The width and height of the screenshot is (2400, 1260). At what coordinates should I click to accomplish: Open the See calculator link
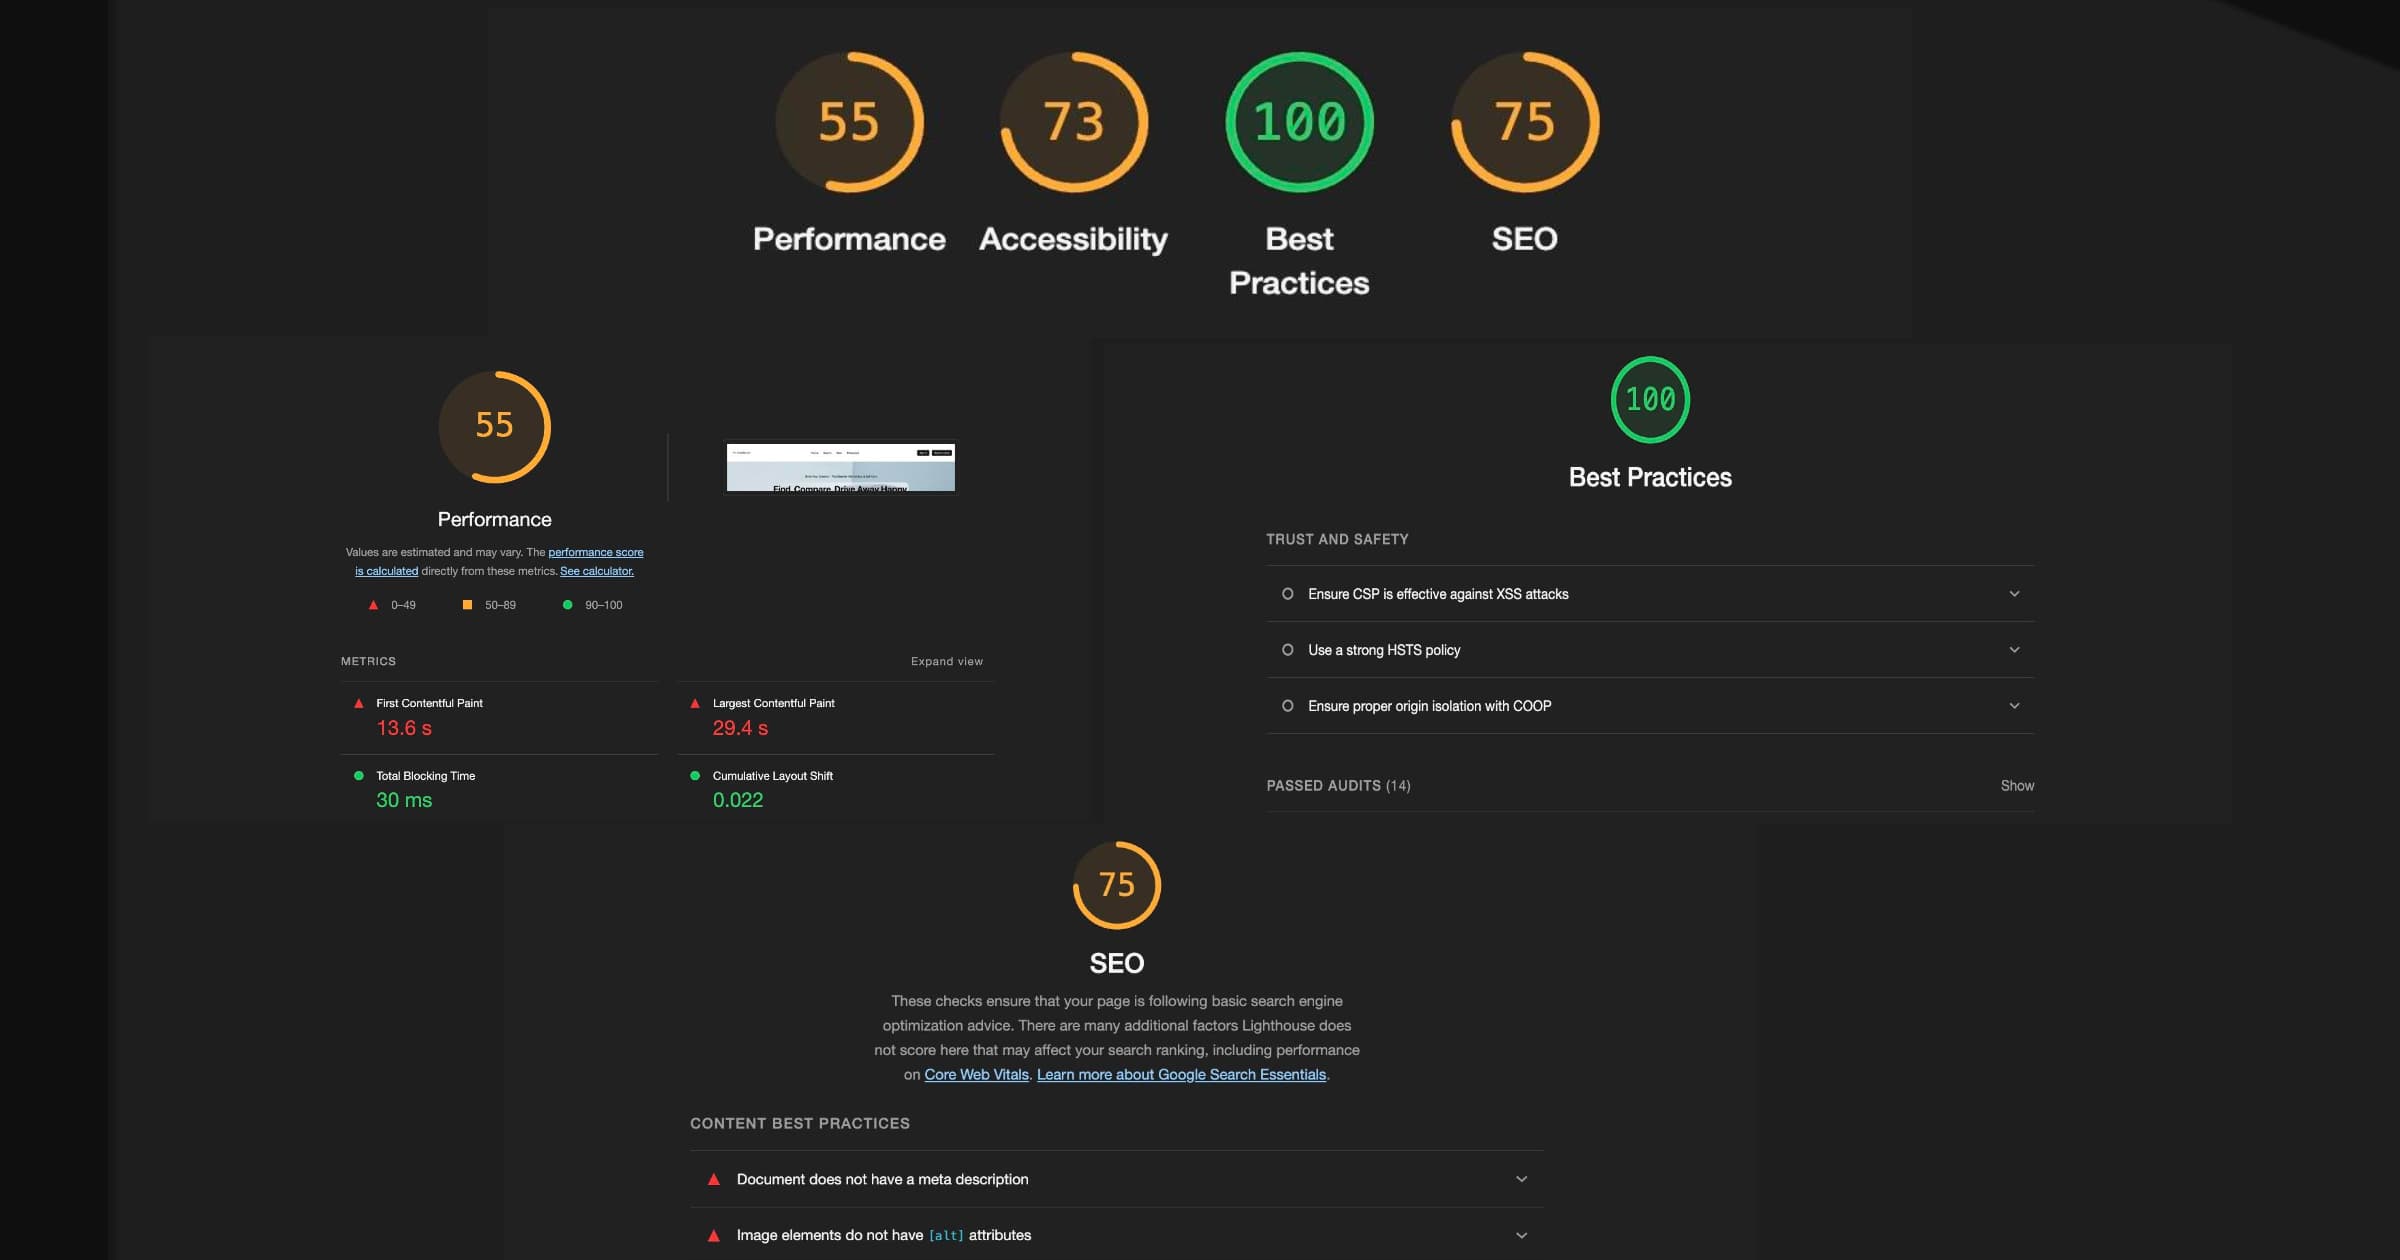(x=596, y=572)
